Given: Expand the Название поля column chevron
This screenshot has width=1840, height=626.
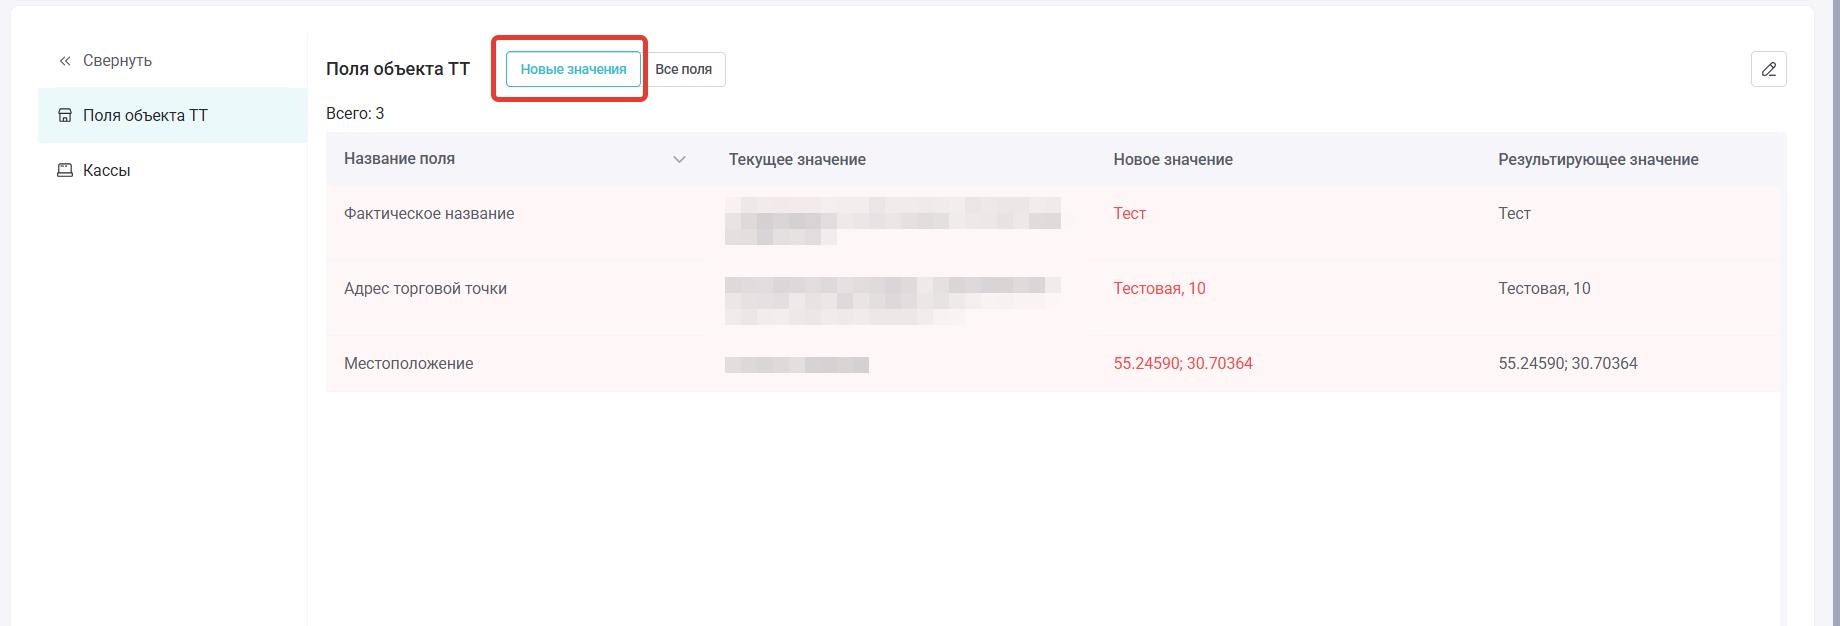Looking at the screenshot, I should 679,159.
